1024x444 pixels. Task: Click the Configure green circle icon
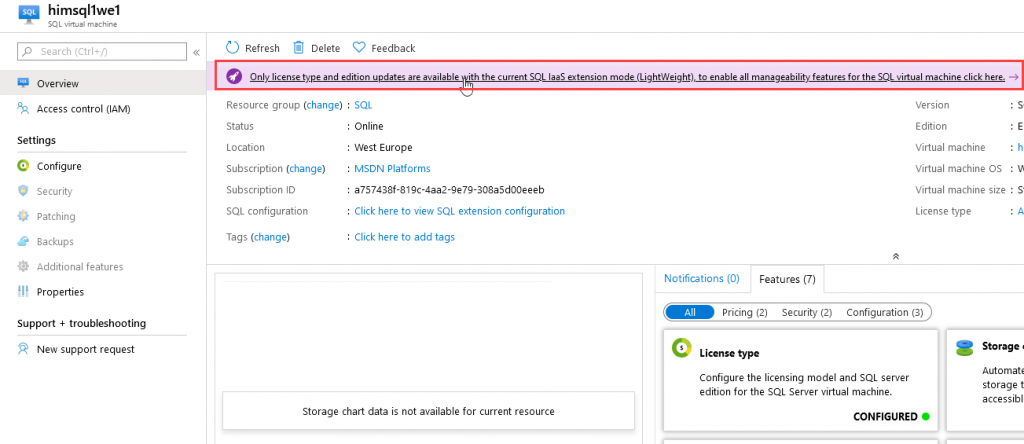24,166
